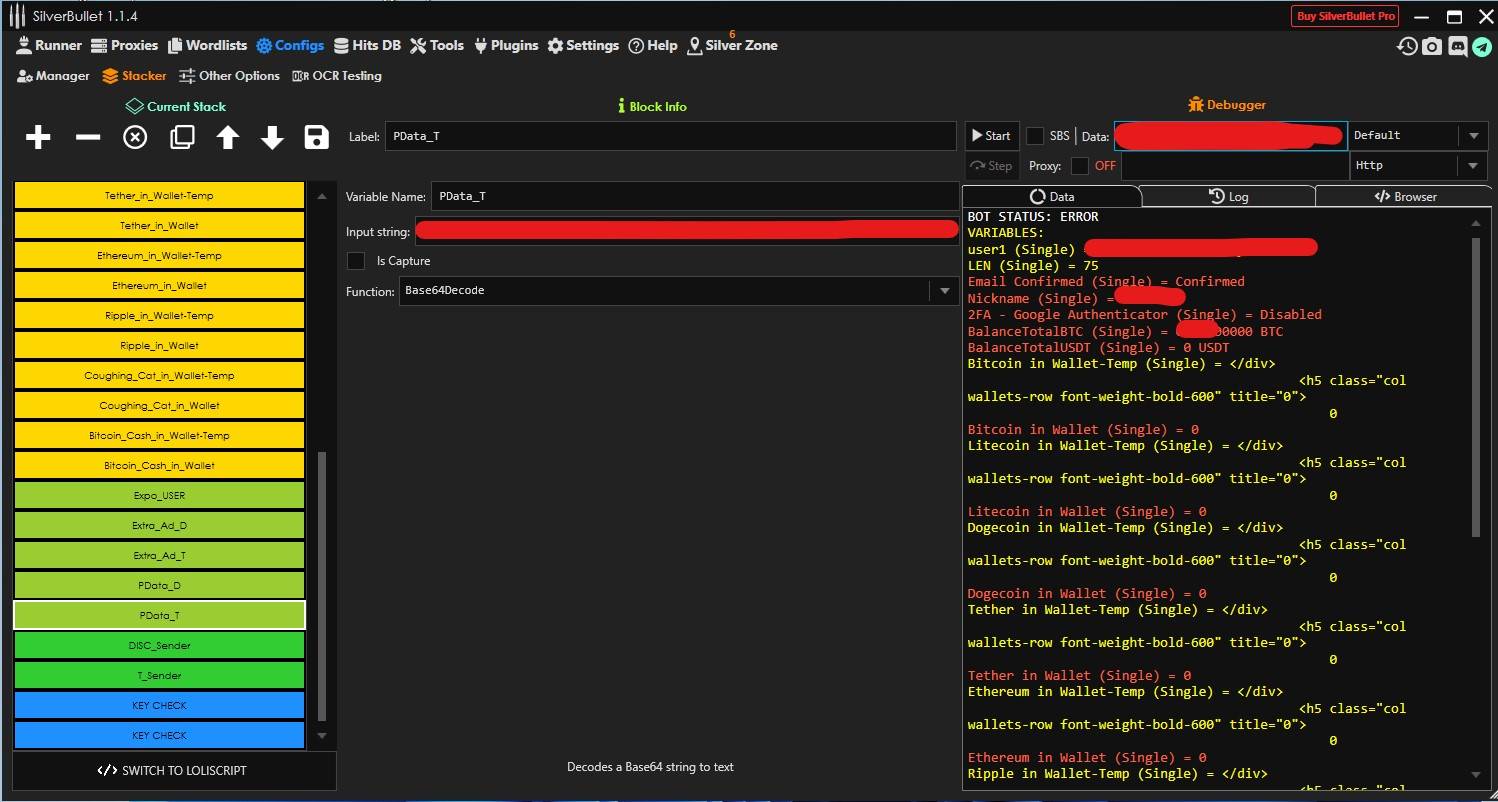Toggle the Proxy checkbox
This screenshot has height=802, width=1498.
[1079, 166]
